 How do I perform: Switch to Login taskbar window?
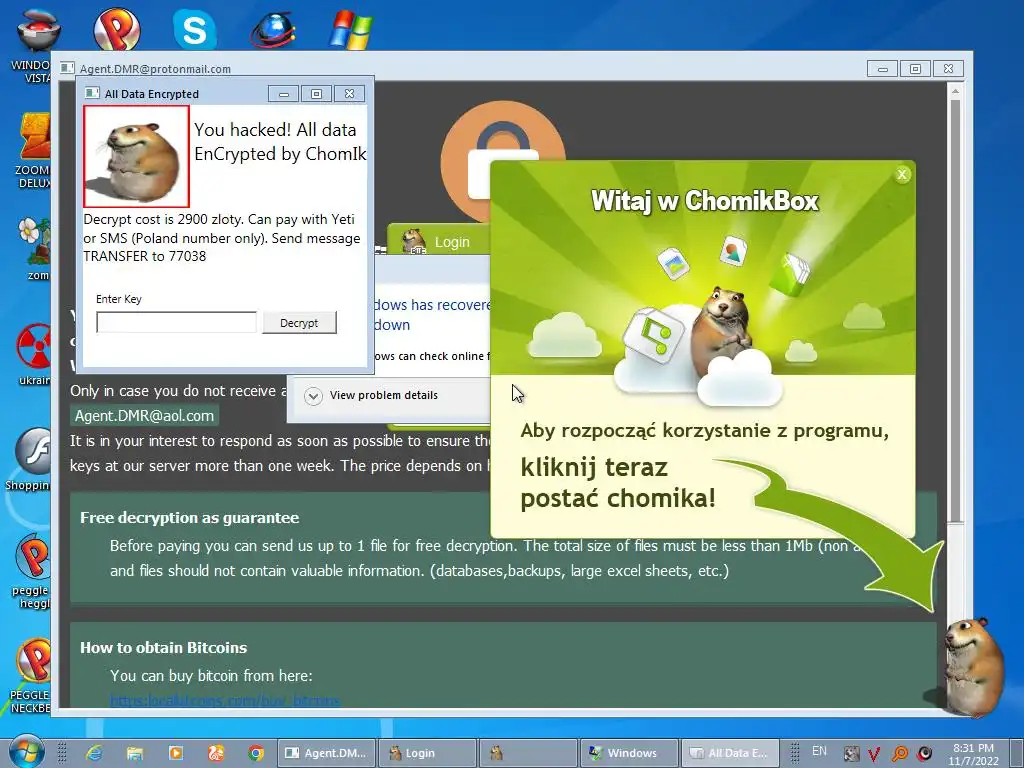click(427, 753)
